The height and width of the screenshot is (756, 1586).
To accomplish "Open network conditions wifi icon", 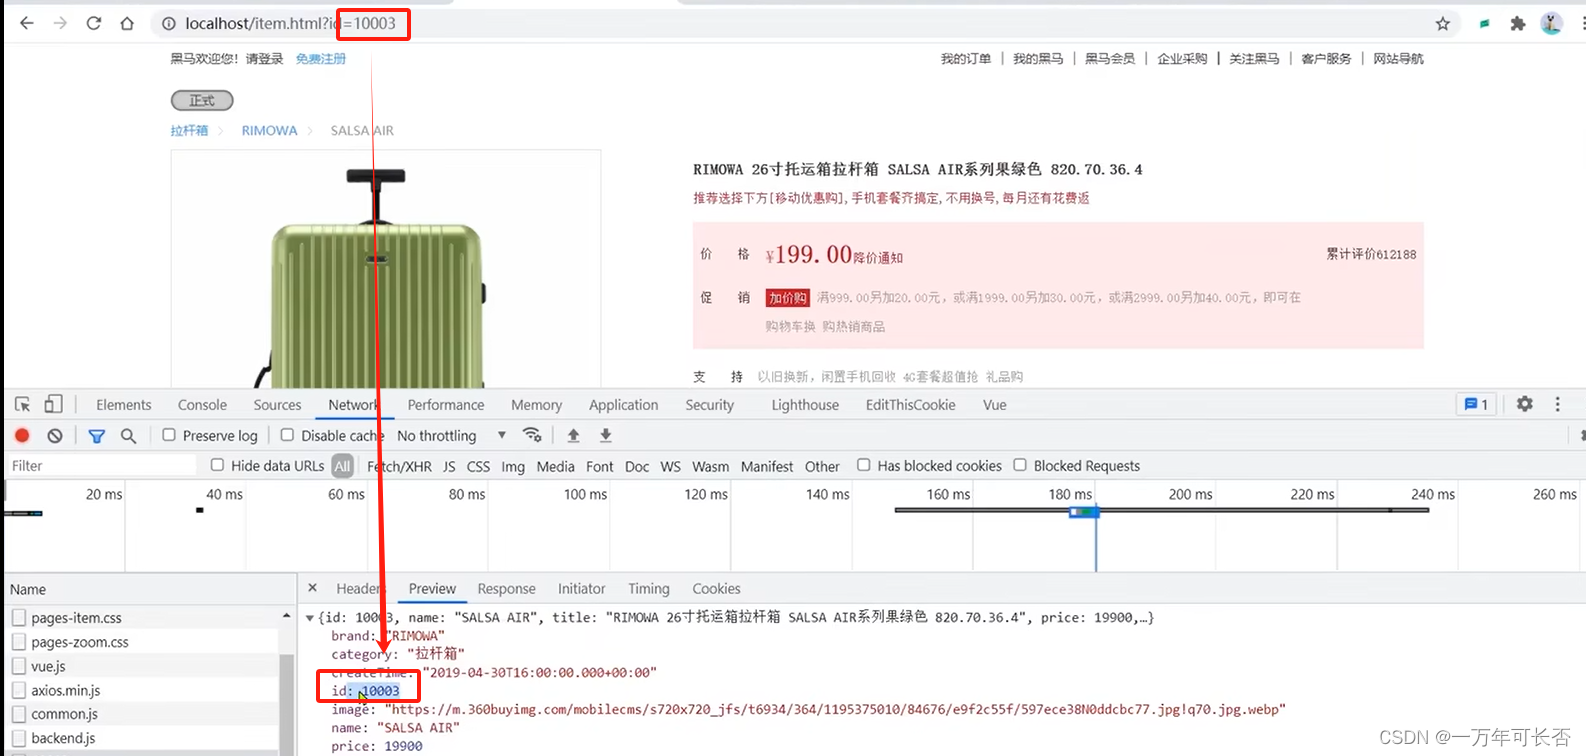I will 532,435.
